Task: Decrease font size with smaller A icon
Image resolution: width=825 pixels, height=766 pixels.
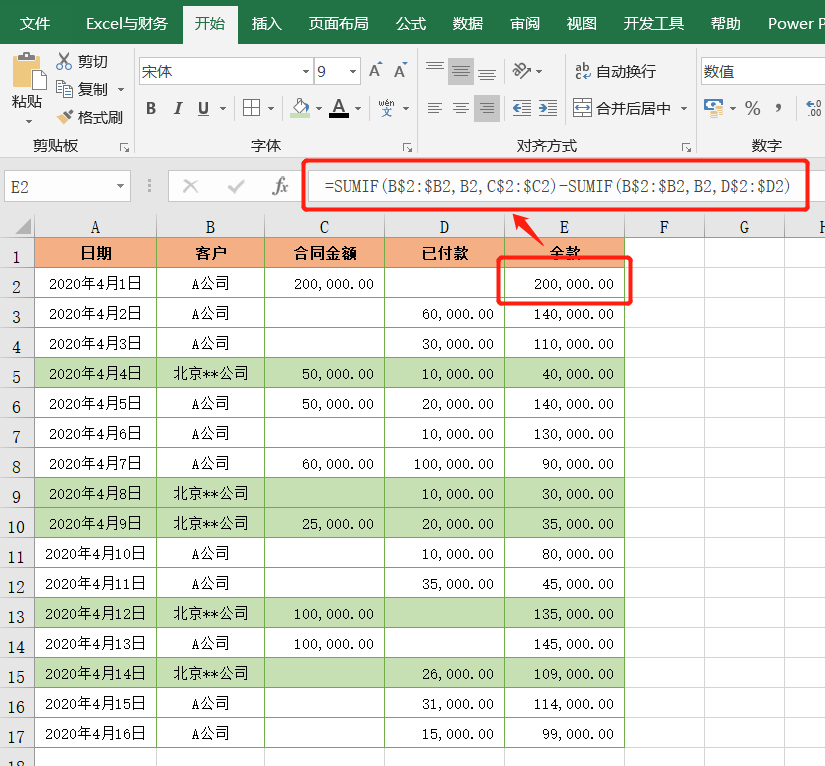Action: point(401,70)
